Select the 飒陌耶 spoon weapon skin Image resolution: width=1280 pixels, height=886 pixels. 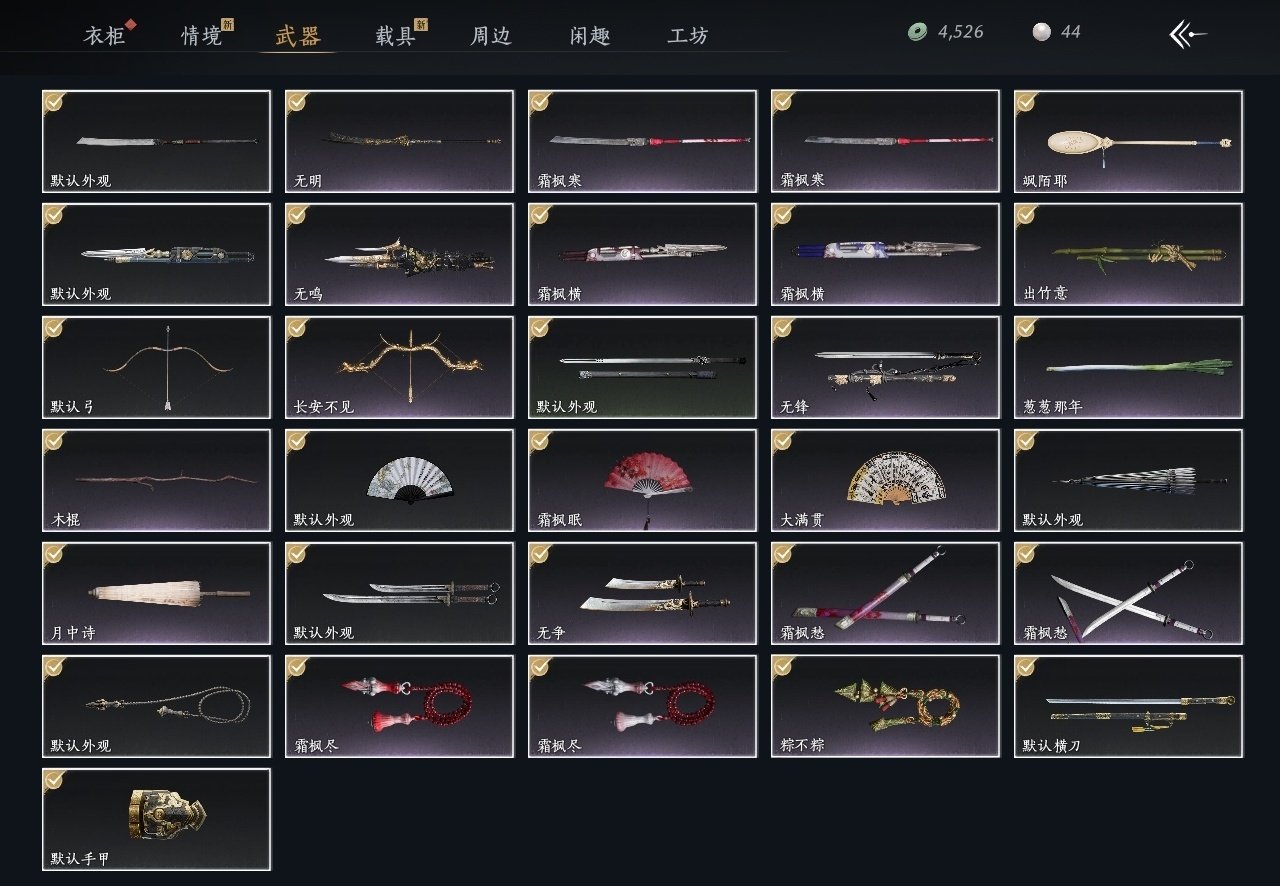pos(1128,141)
